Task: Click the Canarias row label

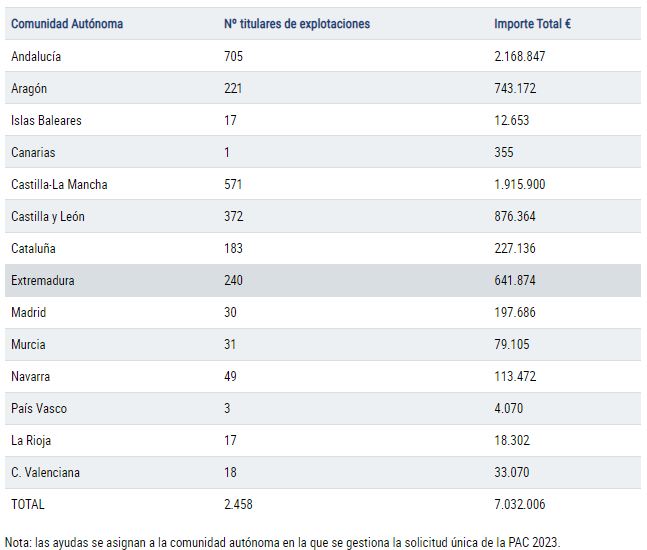Action: click(33, 152)
